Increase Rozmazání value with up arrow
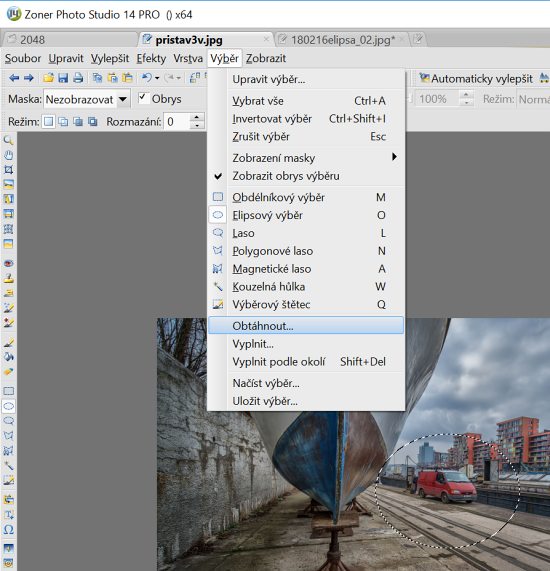Image resolution: width=550 pixels, height=571 pixels. (197, 117)
